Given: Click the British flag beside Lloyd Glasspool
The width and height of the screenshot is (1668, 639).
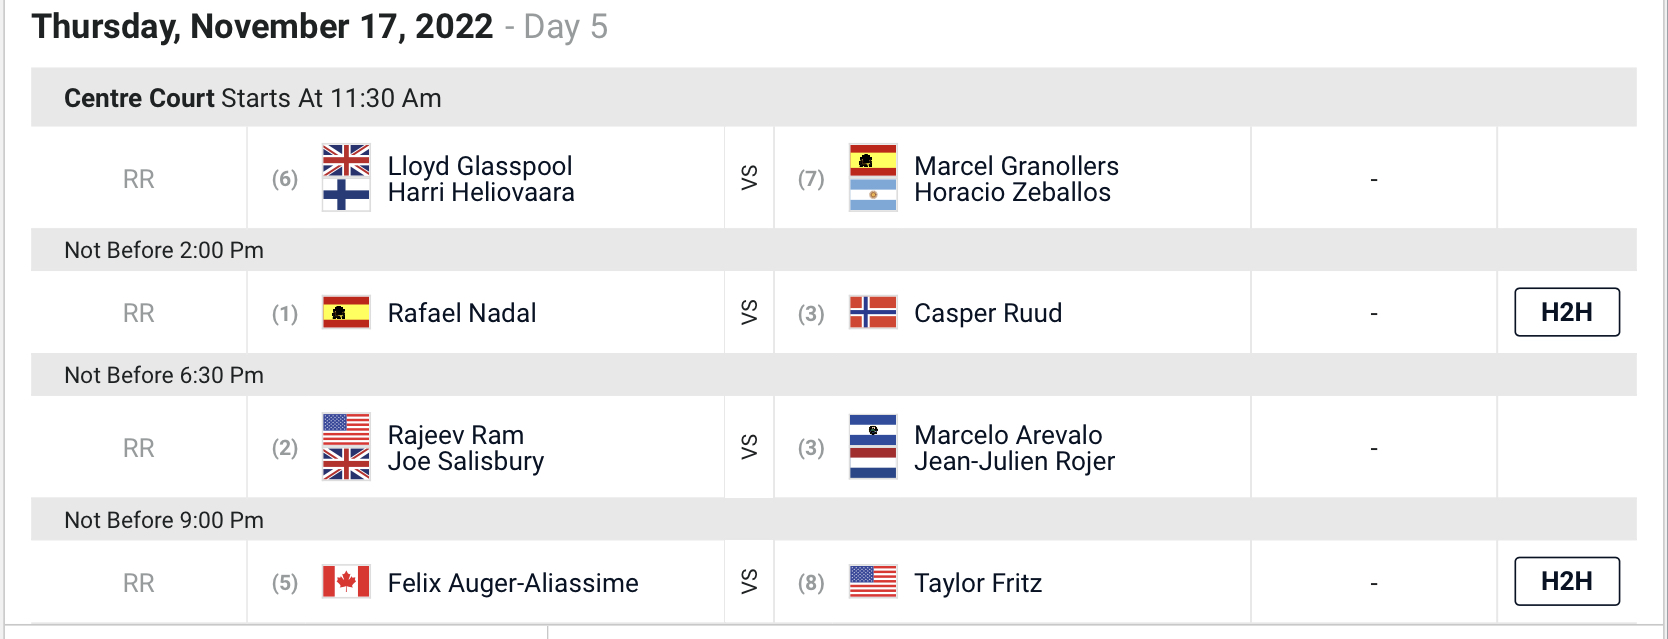Looking at the screenshot, I should [x=346, y=161].
